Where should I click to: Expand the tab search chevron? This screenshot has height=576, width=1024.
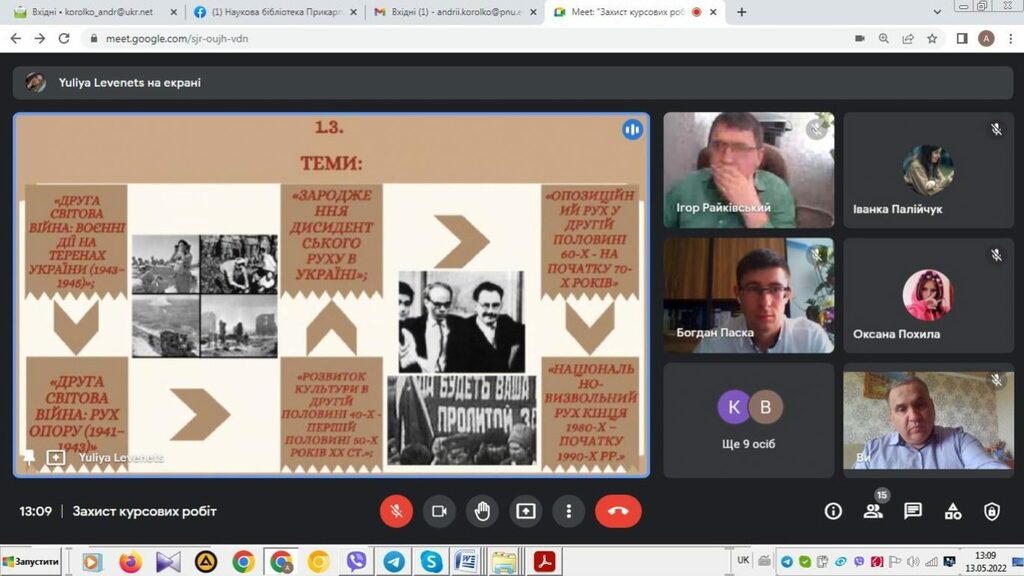937,12
